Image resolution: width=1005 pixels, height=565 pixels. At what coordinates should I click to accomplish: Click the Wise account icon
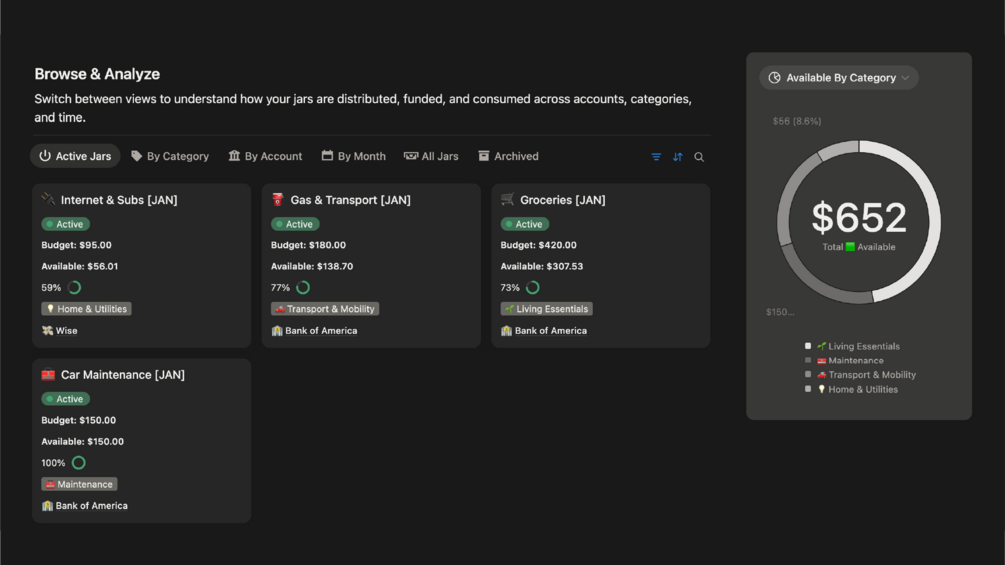point(47,331)
